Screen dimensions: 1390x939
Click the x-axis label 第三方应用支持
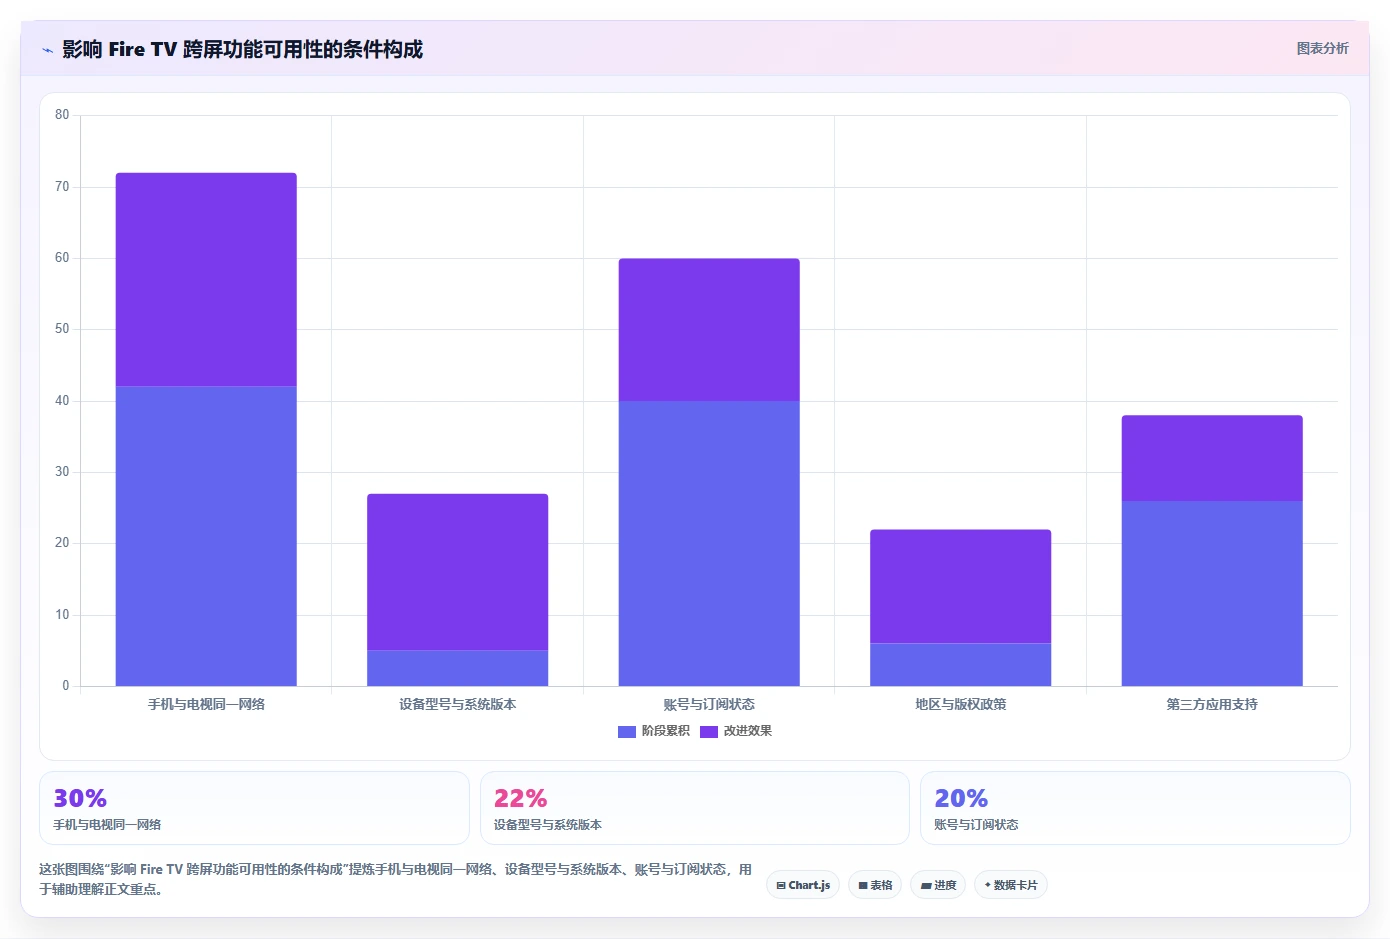(1212, 704)
